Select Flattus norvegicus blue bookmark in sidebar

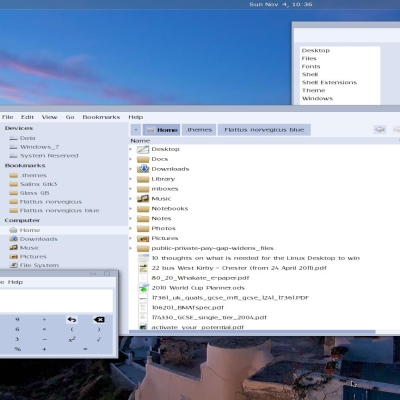59,211
